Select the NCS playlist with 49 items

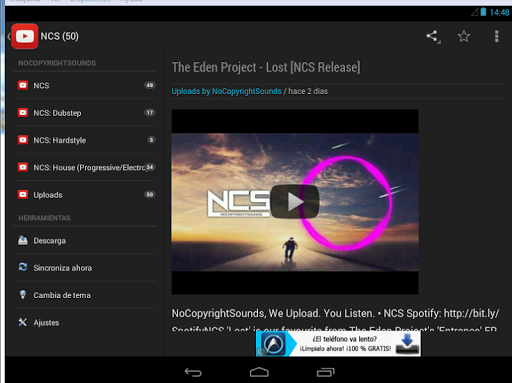click(84, 85)
